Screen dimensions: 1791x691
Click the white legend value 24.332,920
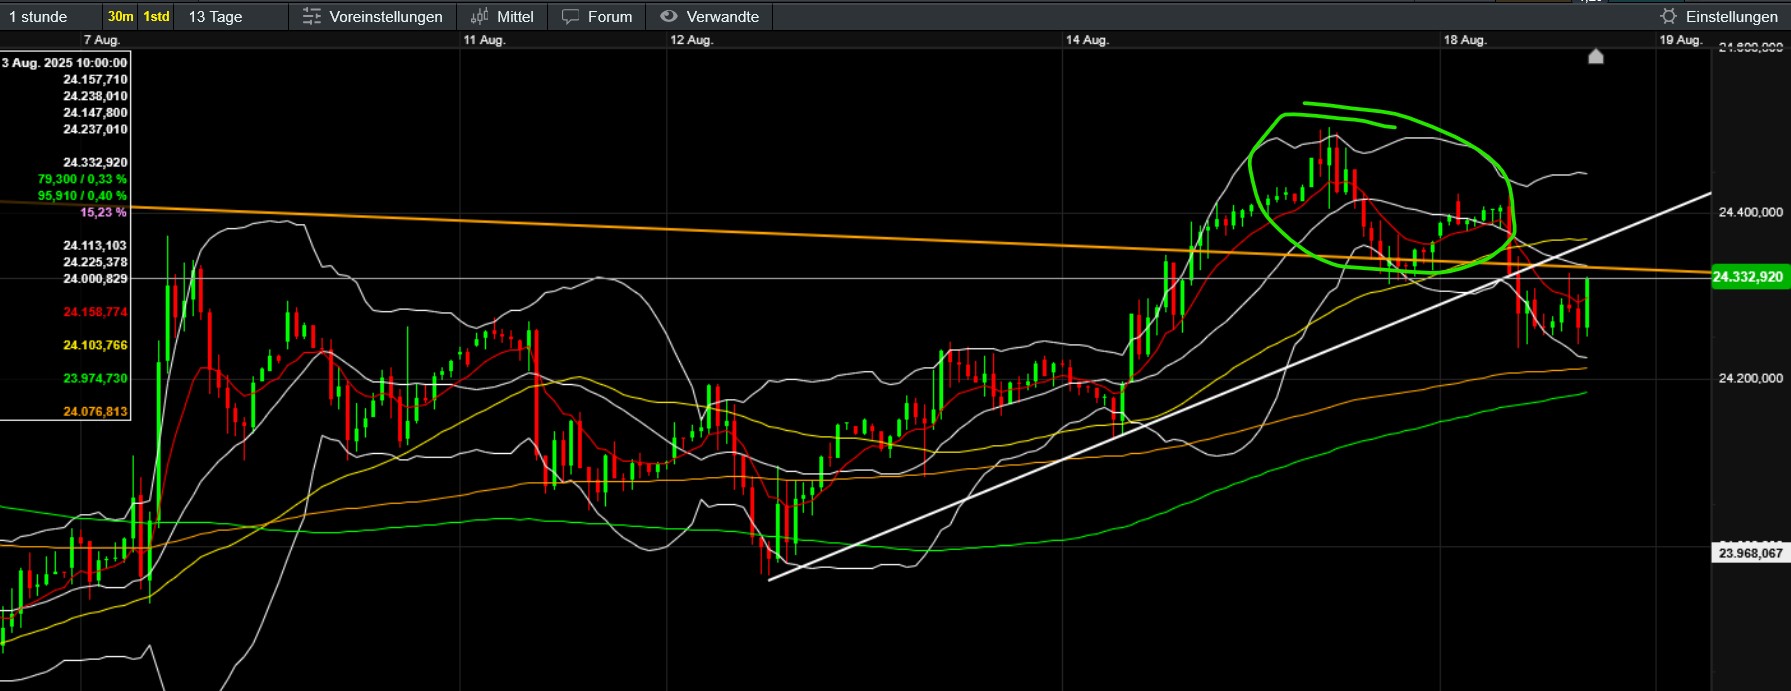pos(95,162)
